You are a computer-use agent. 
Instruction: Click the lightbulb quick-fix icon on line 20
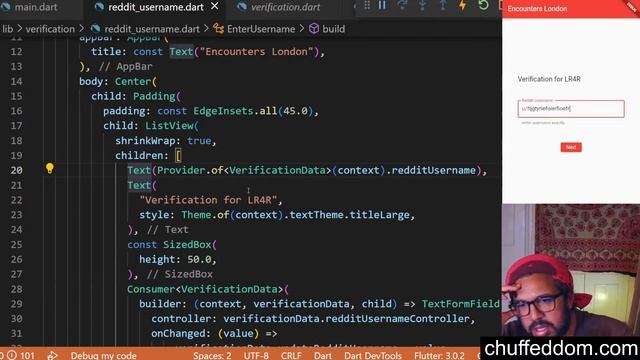click(49, 168)
